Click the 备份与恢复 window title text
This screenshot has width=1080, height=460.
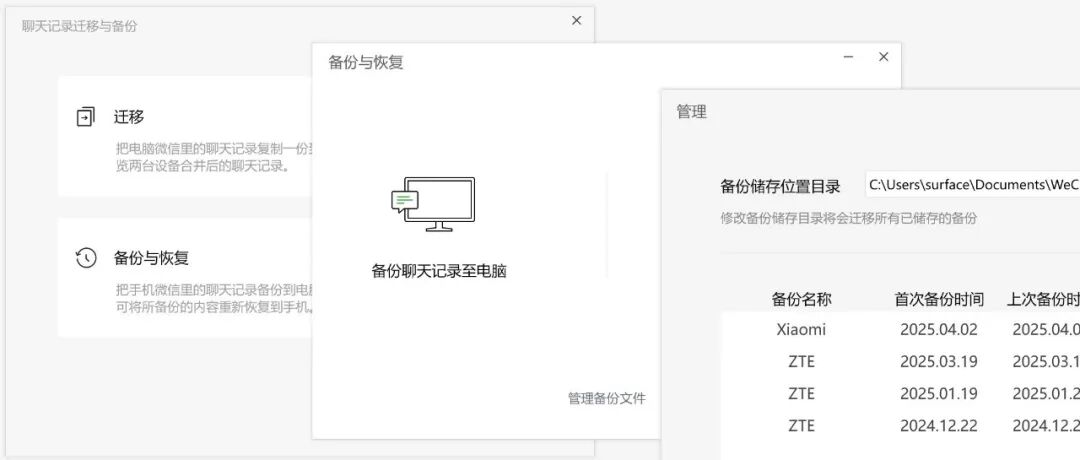pos(366,62)
